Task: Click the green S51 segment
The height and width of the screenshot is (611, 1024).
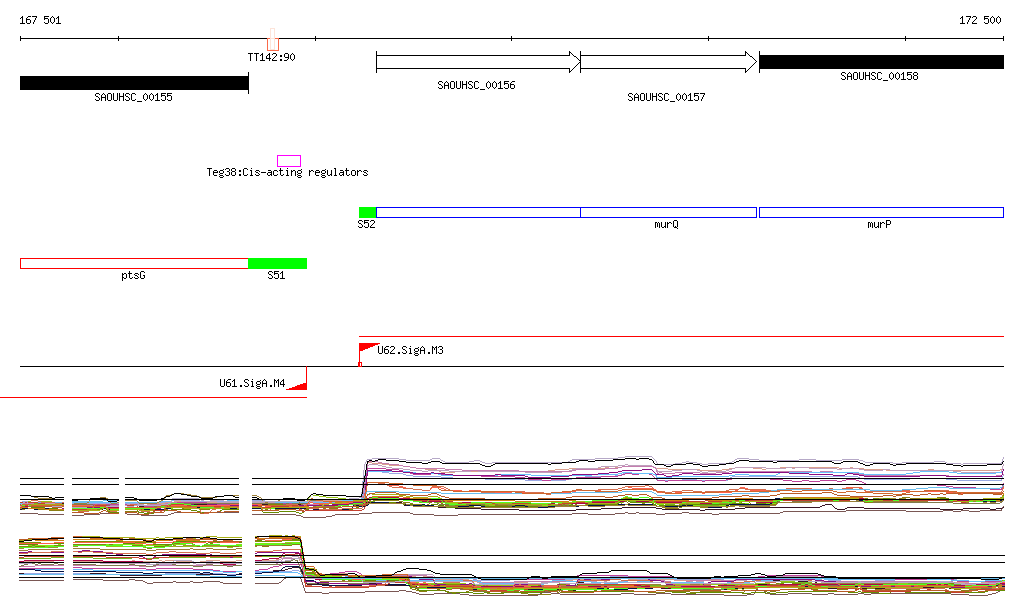Action: 278,264
